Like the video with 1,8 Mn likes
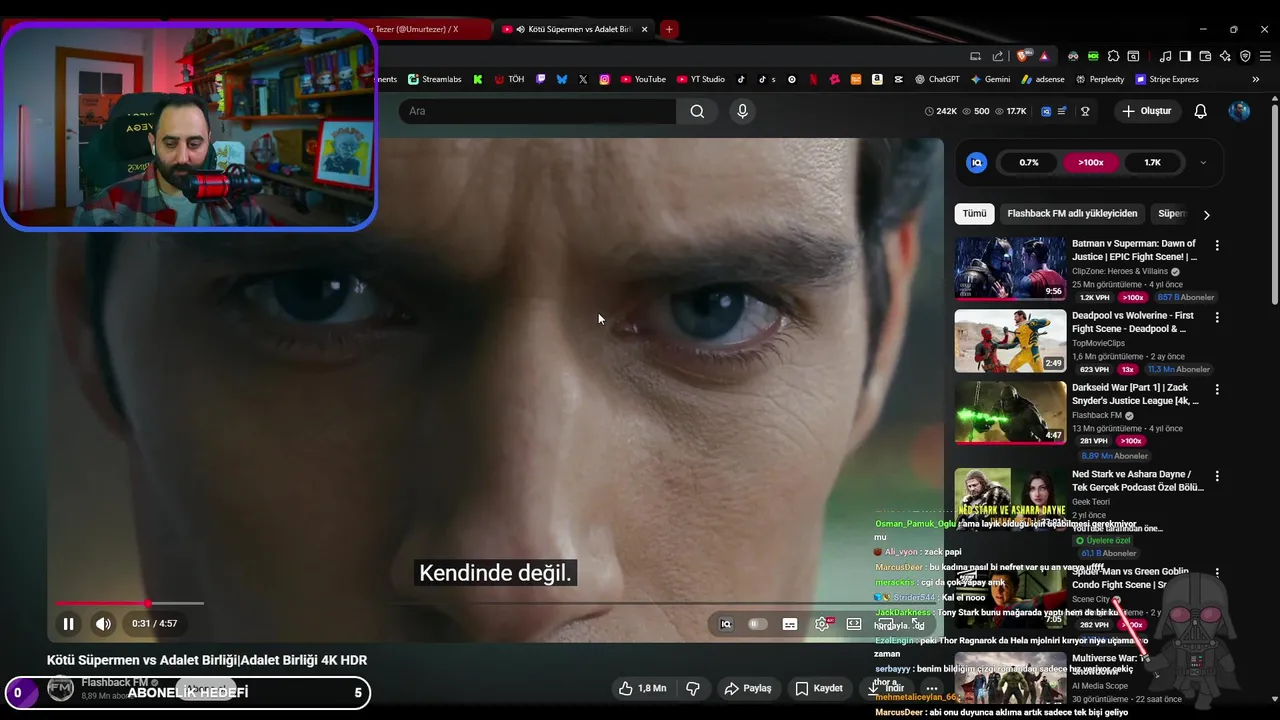Viewport: 1280px width, 720px height. pyautogui.click(x=642, y=688)
